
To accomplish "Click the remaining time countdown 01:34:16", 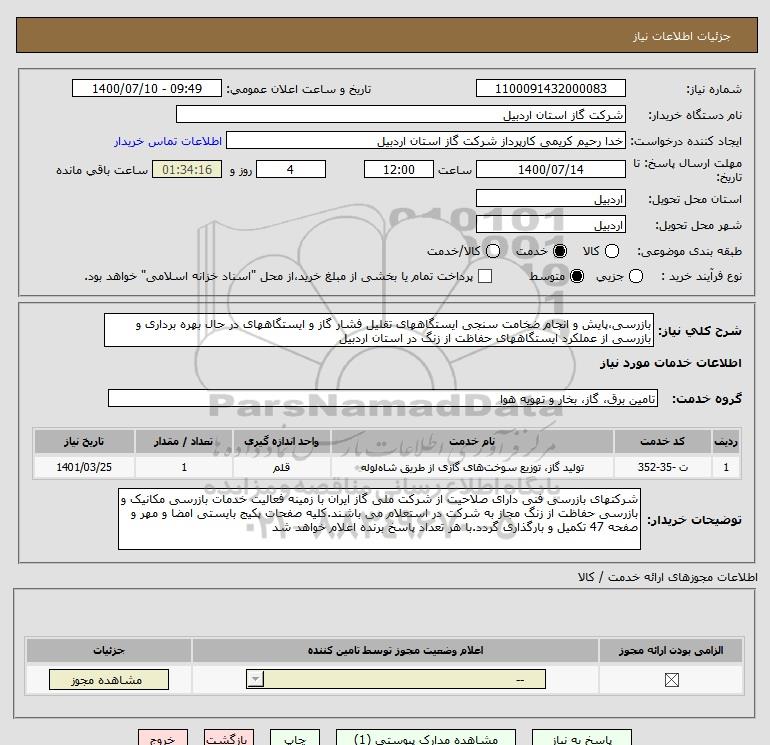I will click(x=187, y=169).
